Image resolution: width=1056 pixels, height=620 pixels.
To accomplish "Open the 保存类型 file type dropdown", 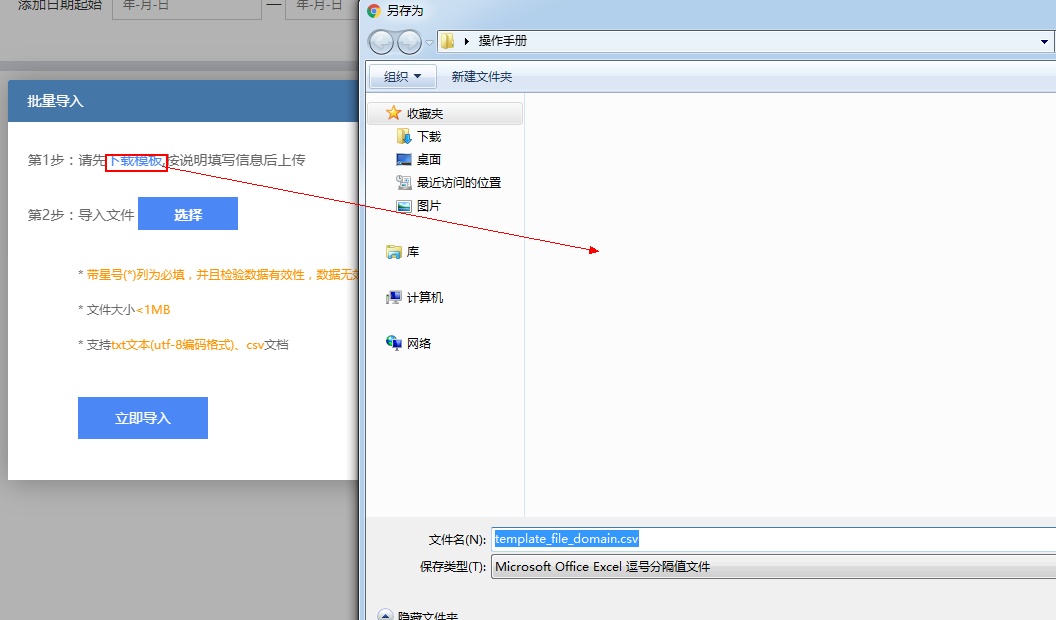I will [770, 566].
